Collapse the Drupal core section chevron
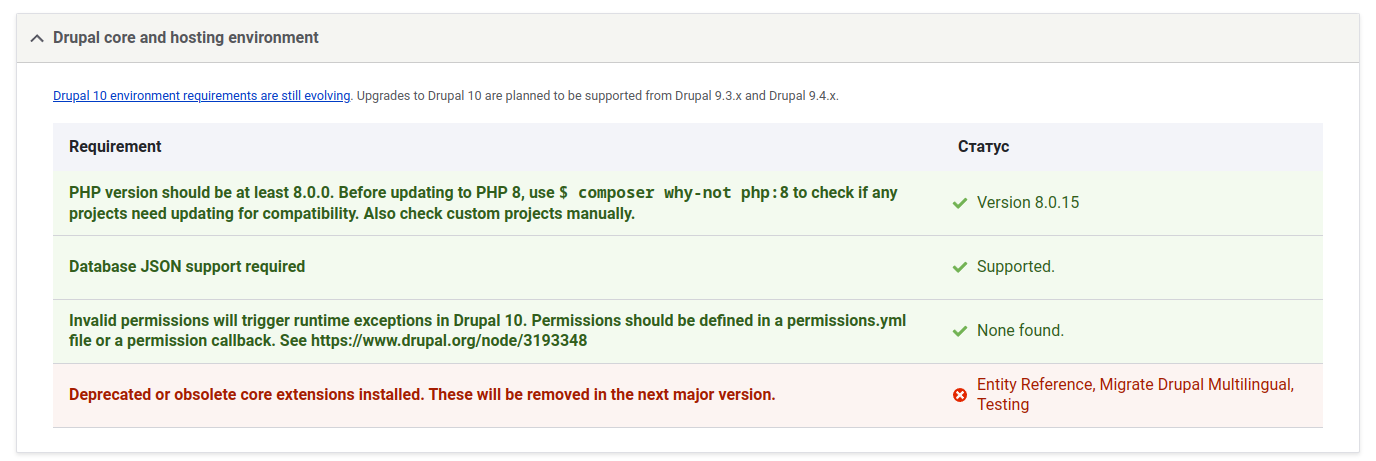This screenshot has height=461, width=1376. pyautogui.click(x=37, y=38)
